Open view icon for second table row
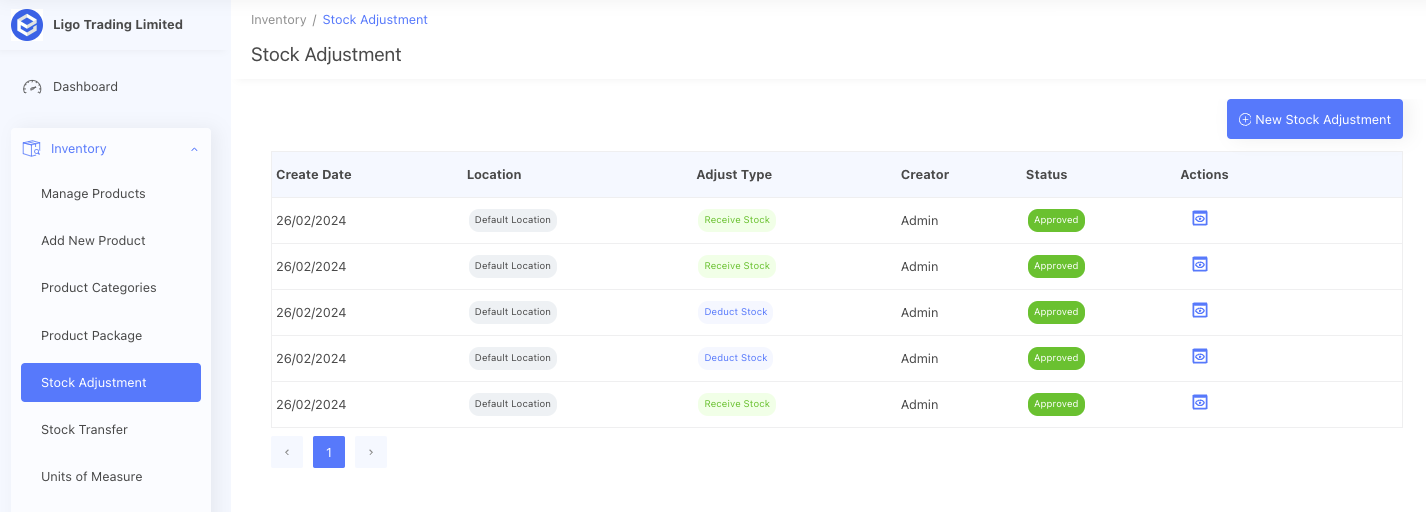This screenshot has height=512, width=1426. 1200,264
